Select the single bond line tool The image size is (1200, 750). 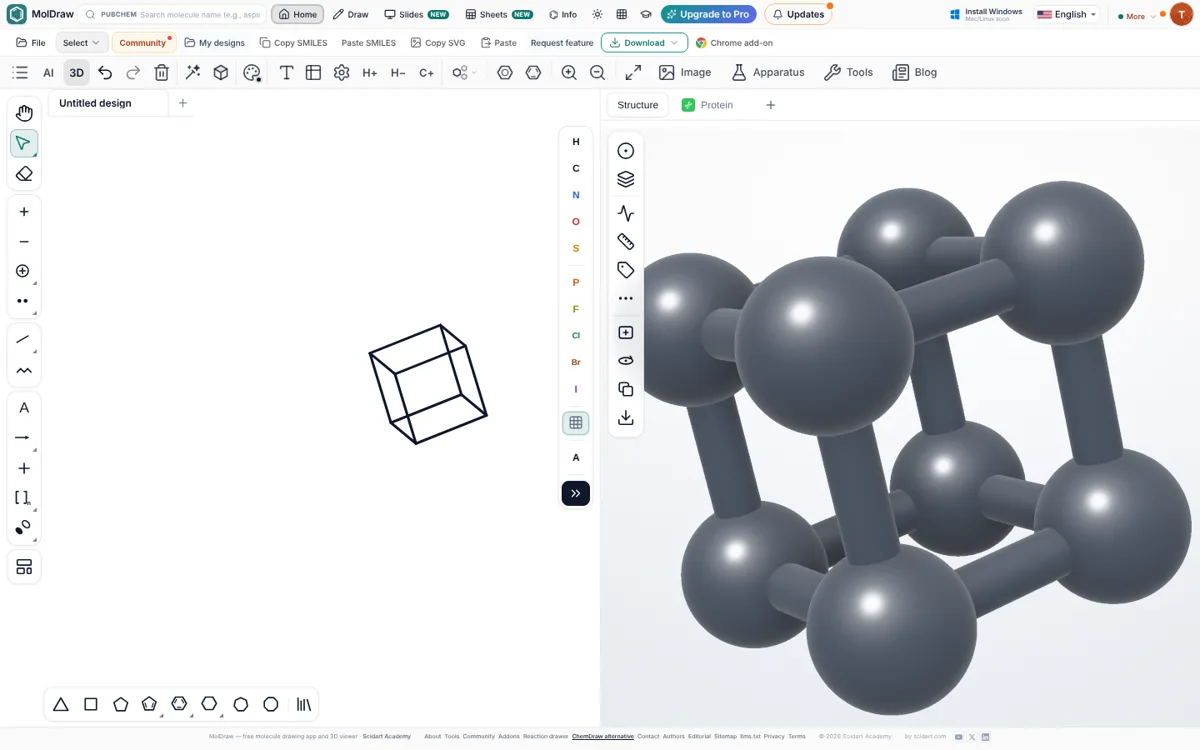click(x=24, y=340)
